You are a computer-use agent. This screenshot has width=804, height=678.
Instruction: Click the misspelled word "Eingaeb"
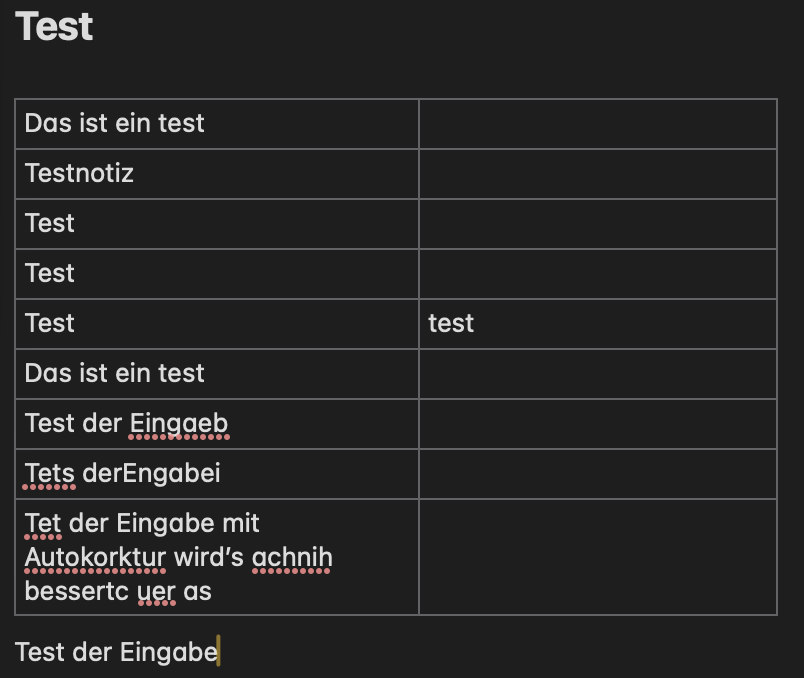pos(179,423)
